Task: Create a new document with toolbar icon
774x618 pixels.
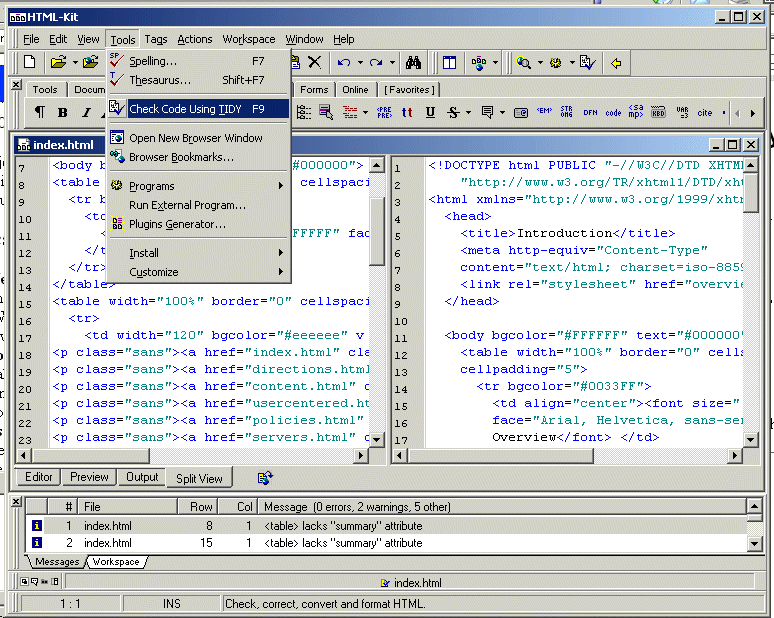Action: [x=29, y=62]
